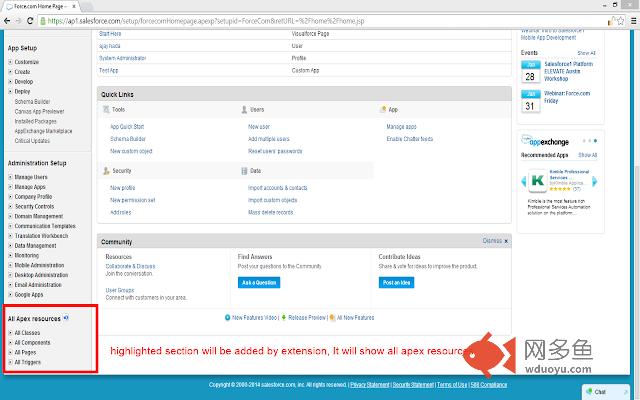The width and height of the screenshot is (640, 400).
Task: Open the New custom object link
Action: coord(131,151)
